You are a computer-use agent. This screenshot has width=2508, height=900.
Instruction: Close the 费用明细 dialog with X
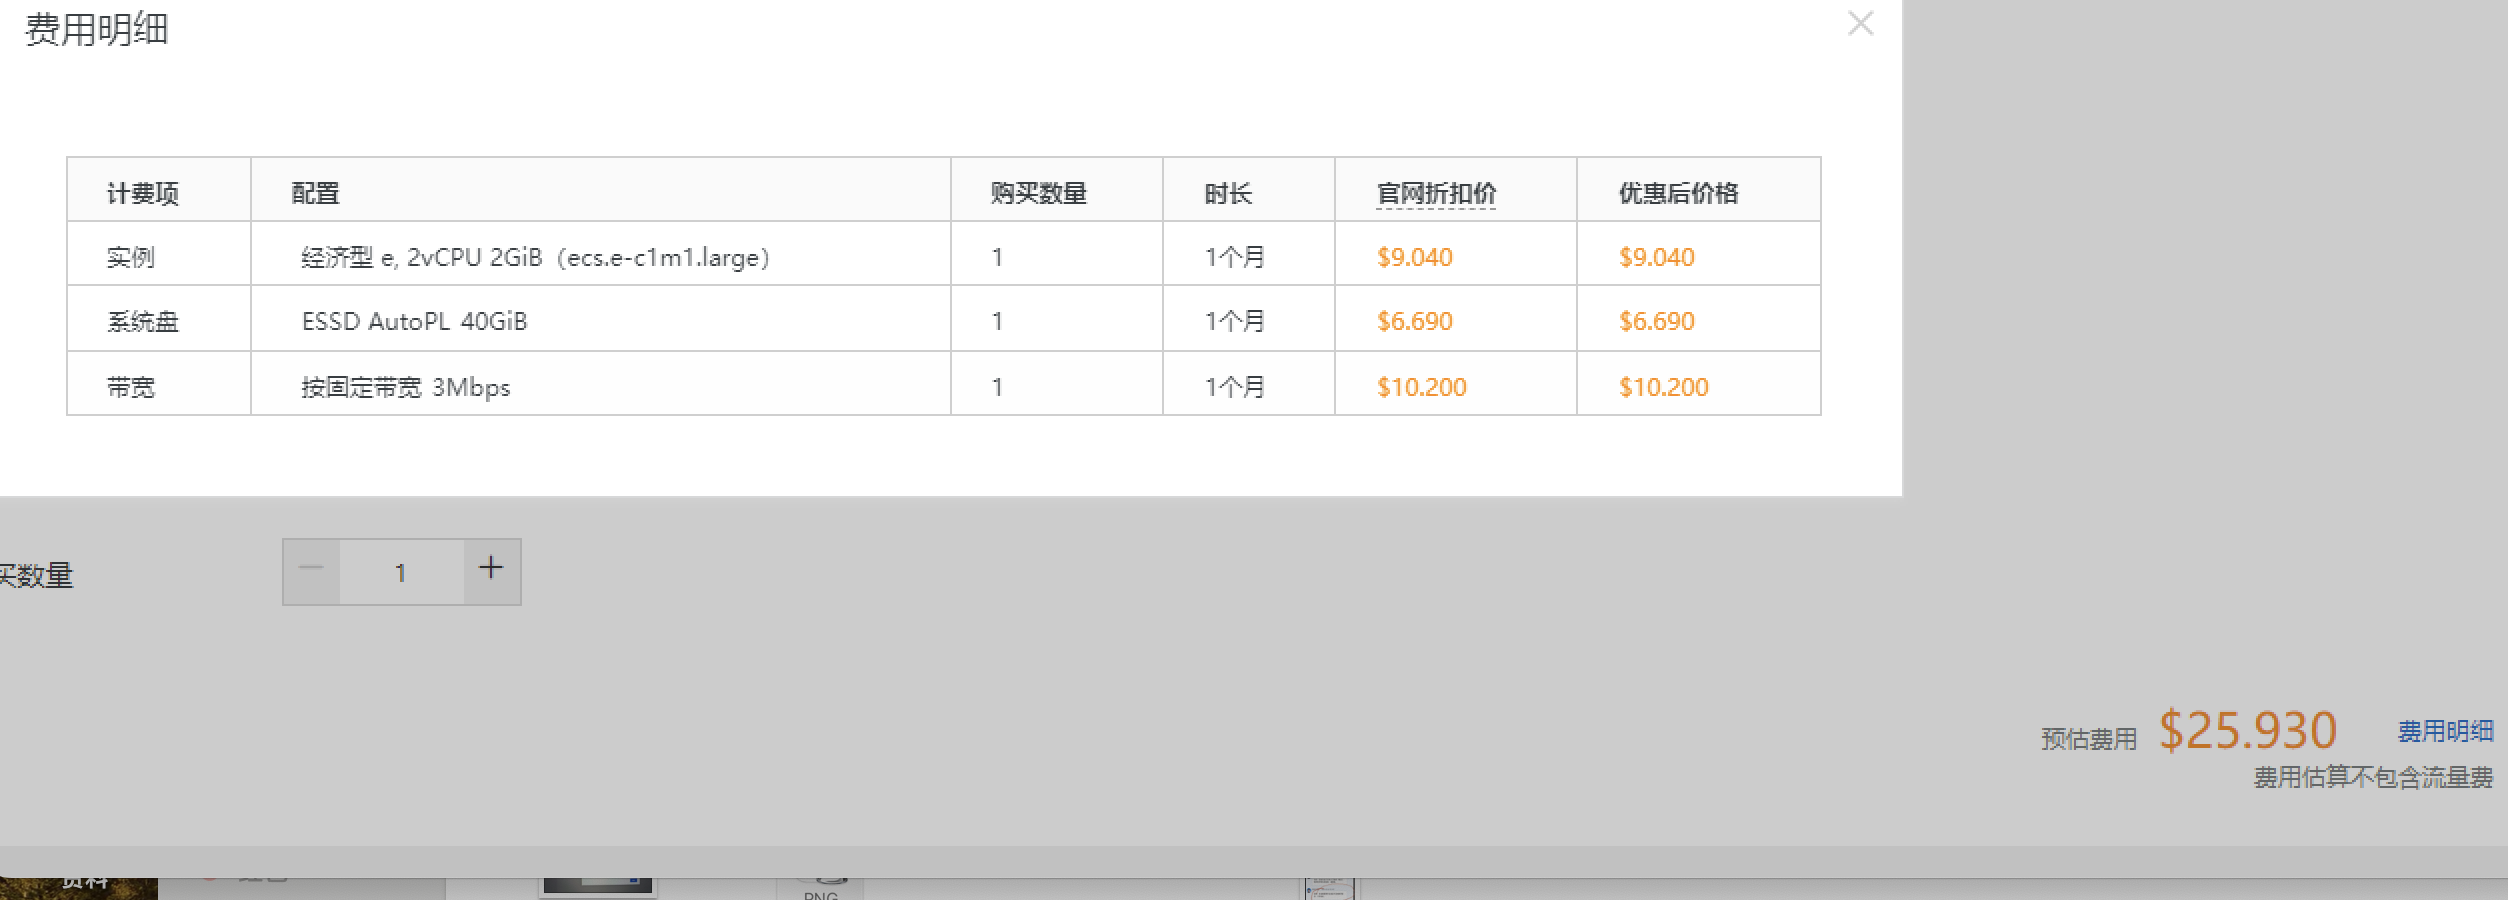point(1860,24)
